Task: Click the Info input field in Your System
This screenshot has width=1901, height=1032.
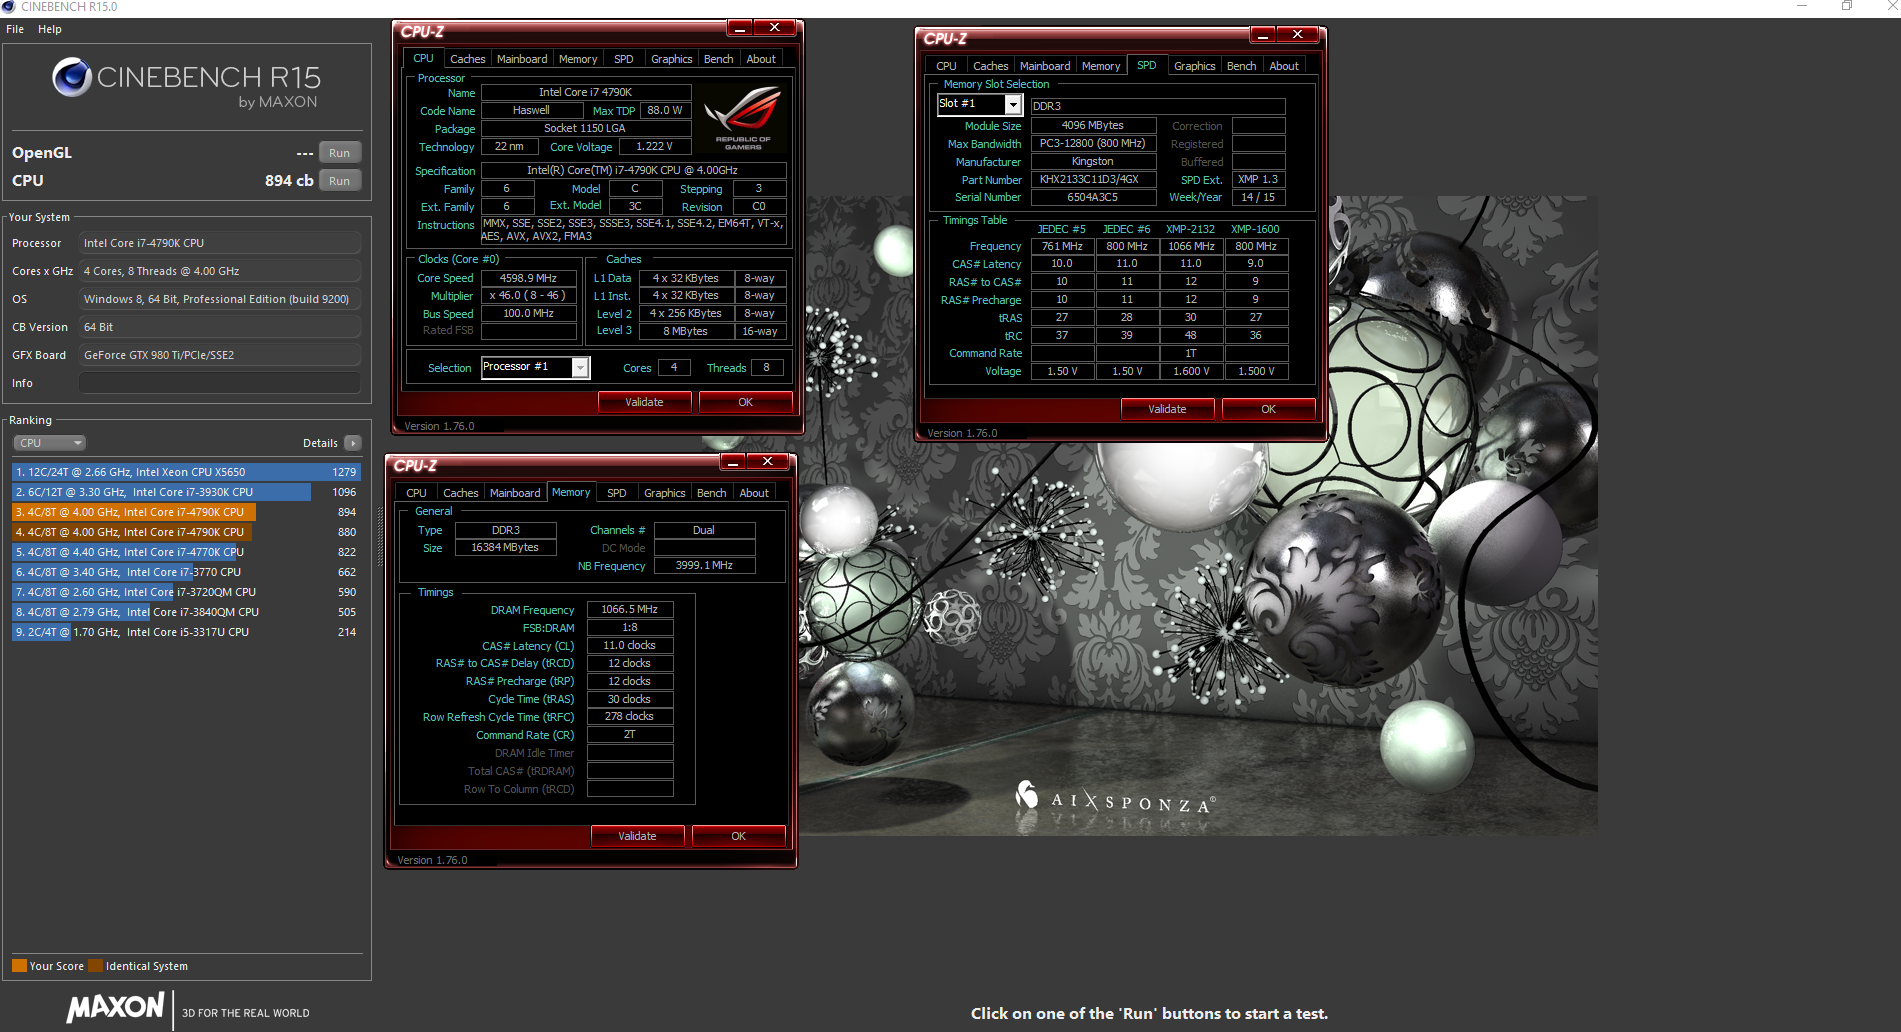Action: (x=220, y=383)
